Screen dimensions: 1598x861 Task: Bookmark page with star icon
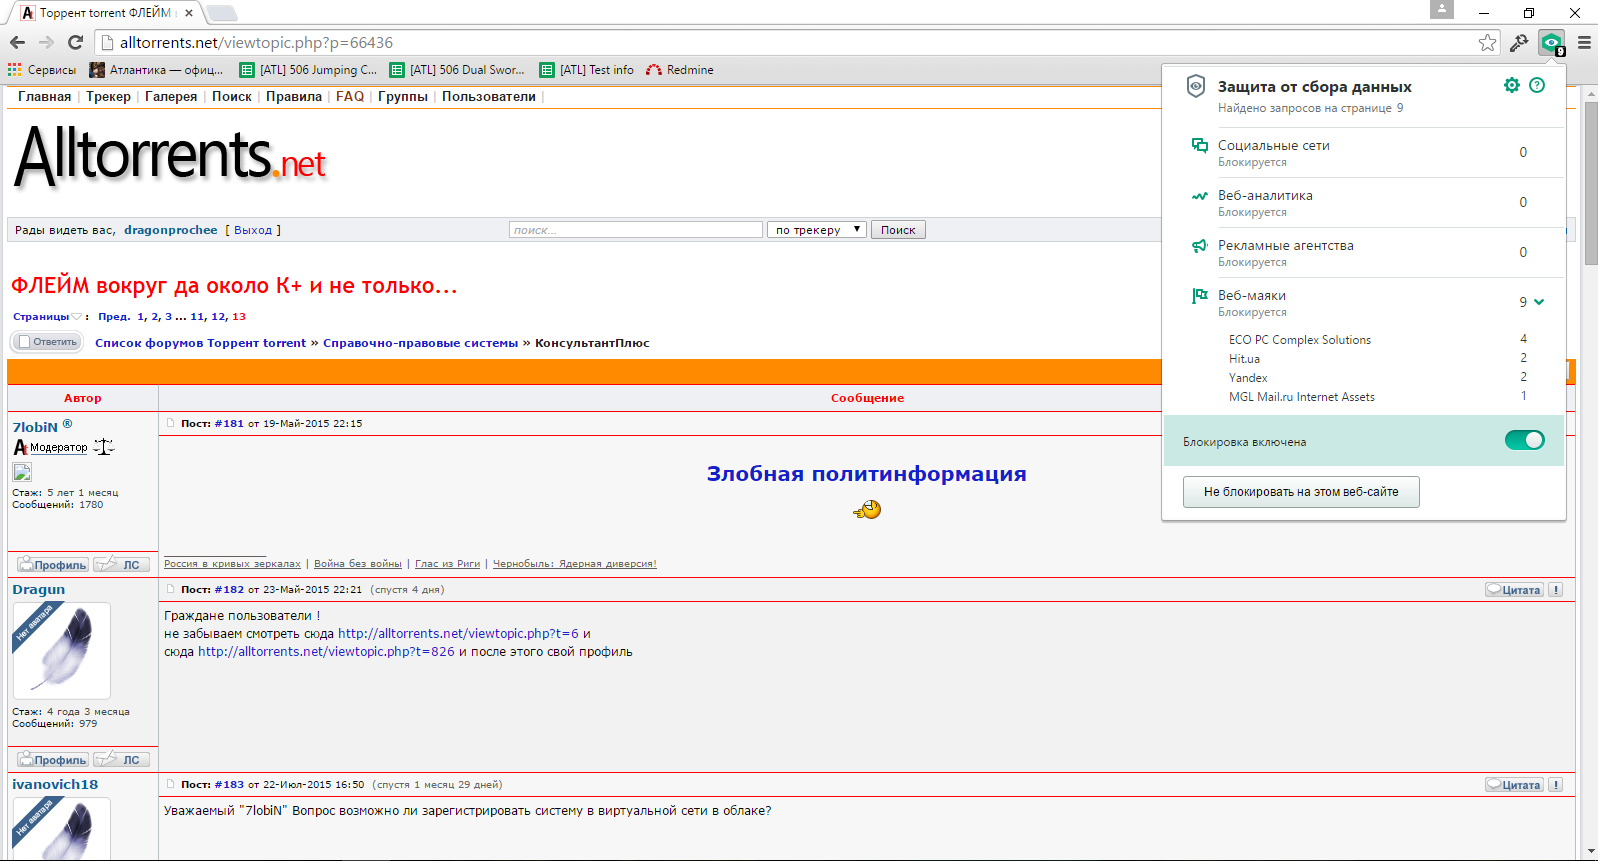pos(1487,43)
